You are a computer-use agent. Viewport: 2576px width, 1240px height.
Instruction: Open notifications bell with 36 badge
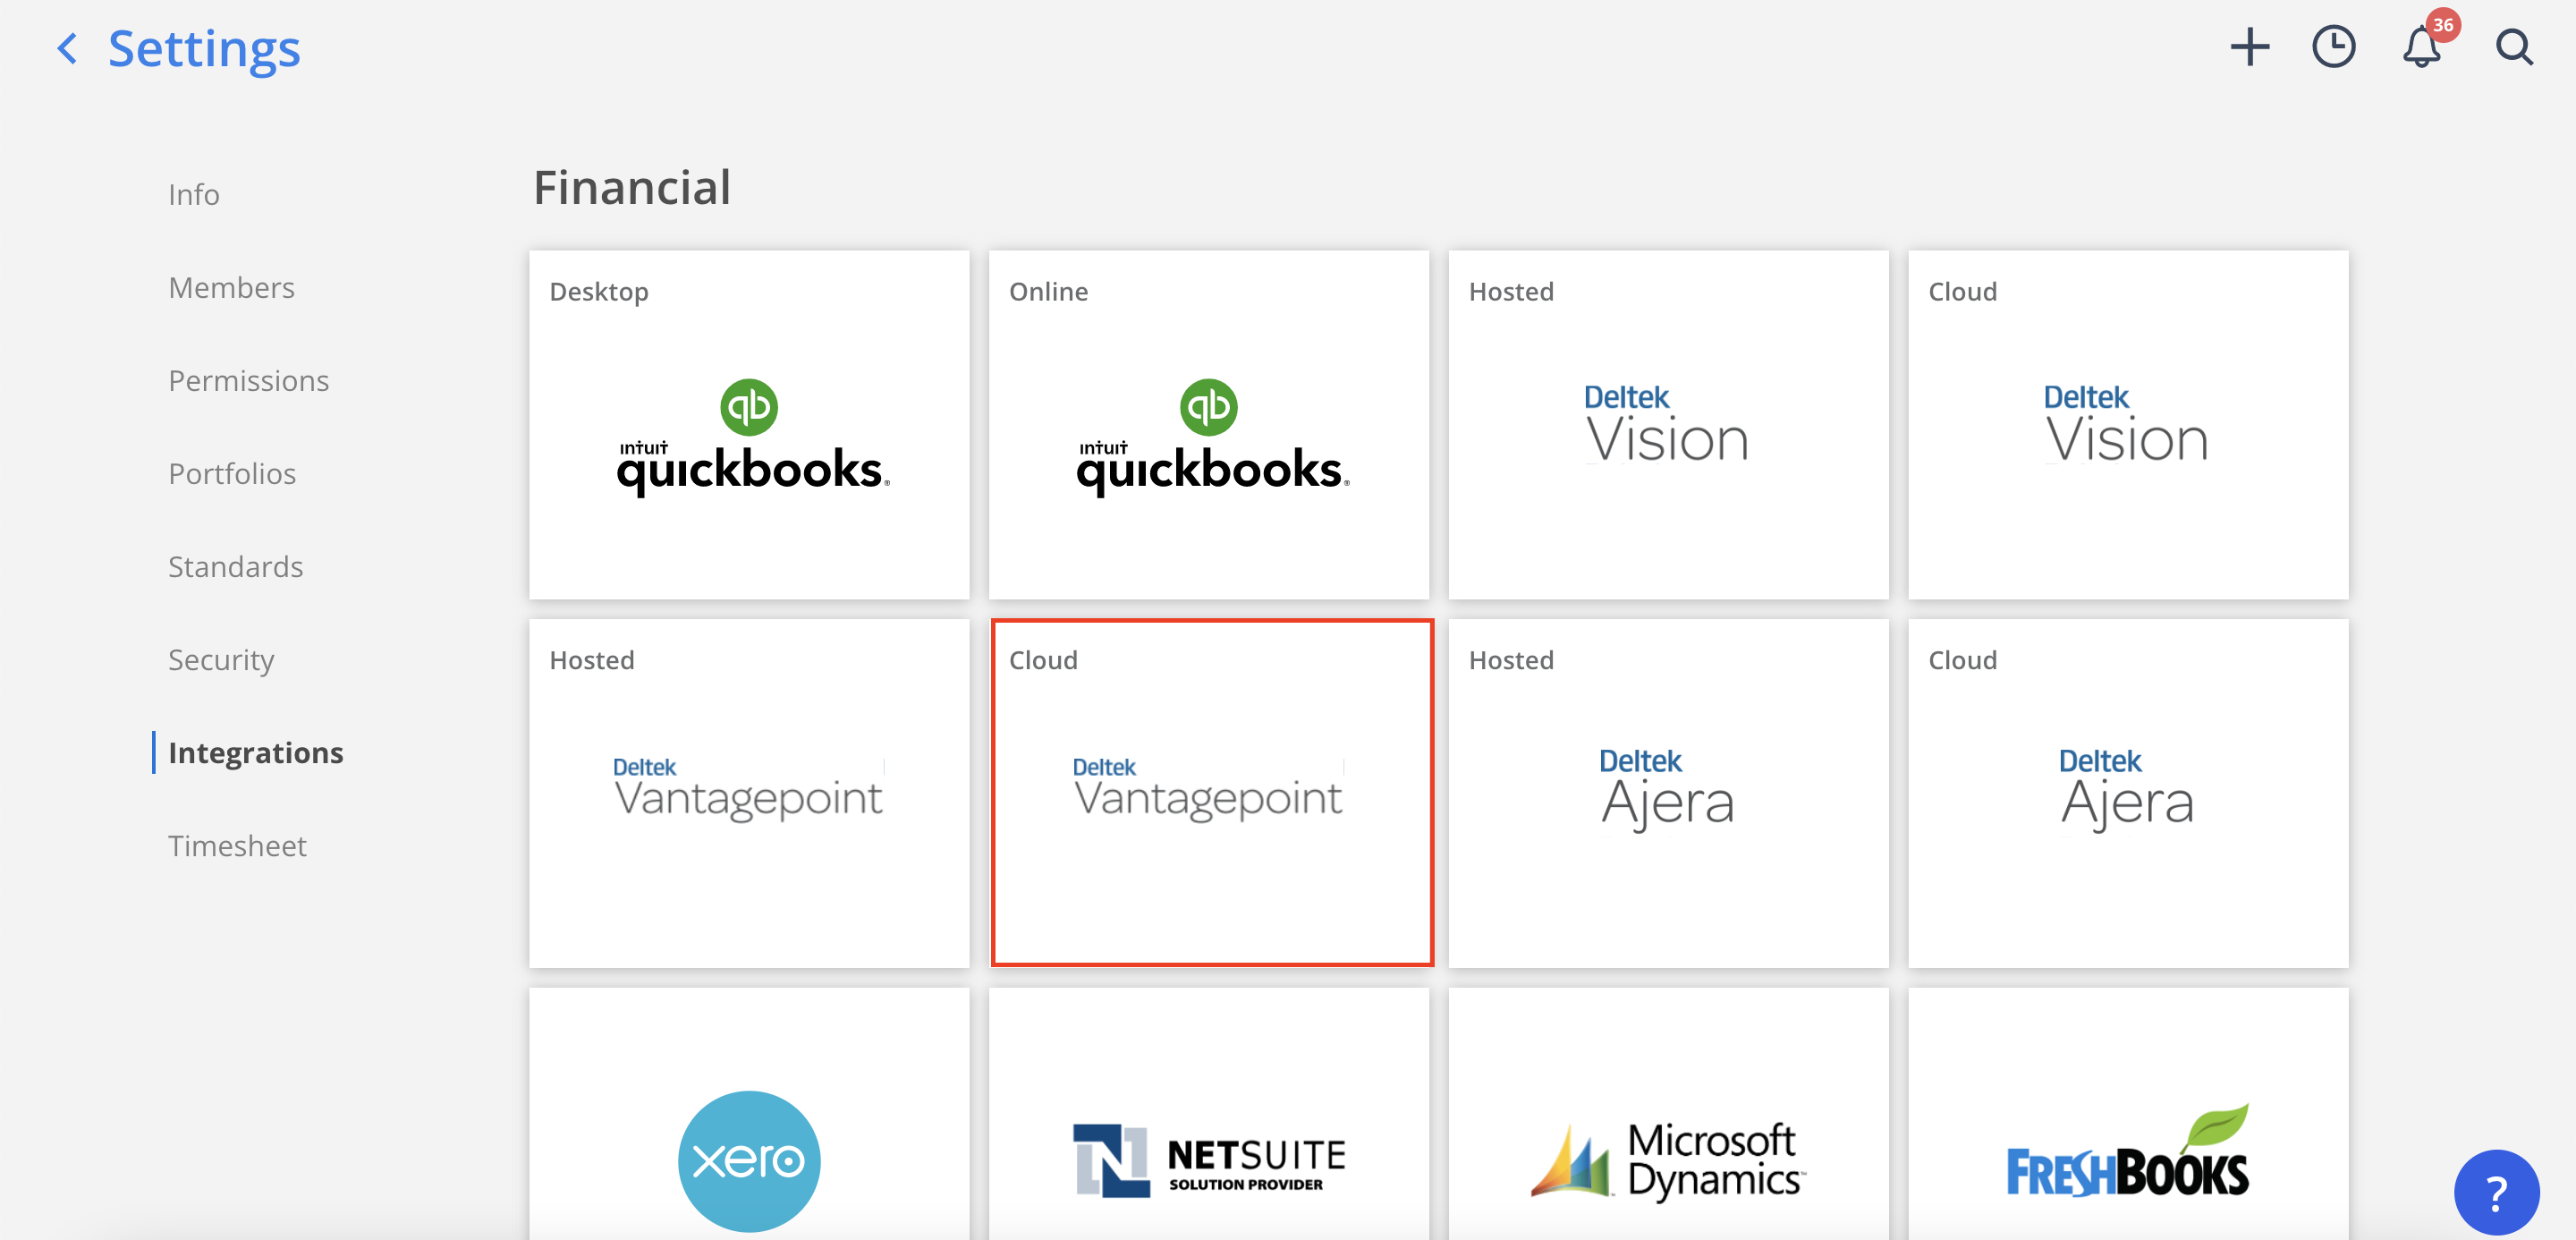click(2421, 47)
